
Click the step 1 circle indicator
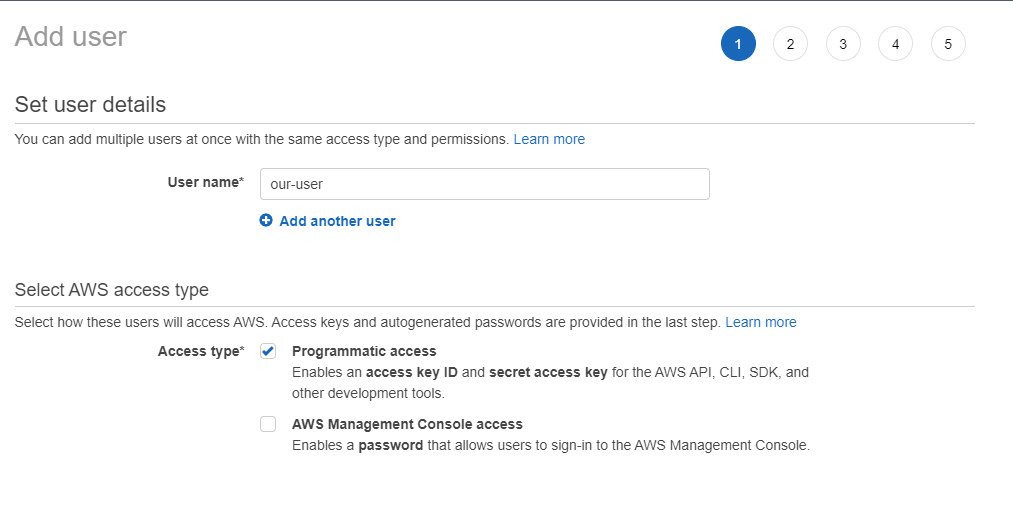click(738, 44)
